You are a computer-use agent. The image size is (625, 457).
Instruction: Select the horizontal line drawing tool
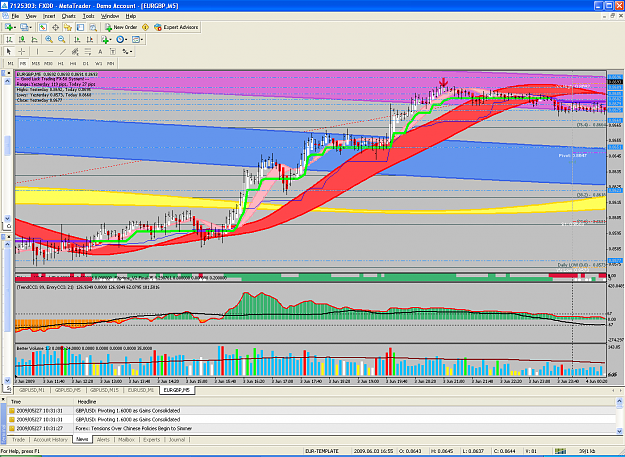(x=50, y=51)
